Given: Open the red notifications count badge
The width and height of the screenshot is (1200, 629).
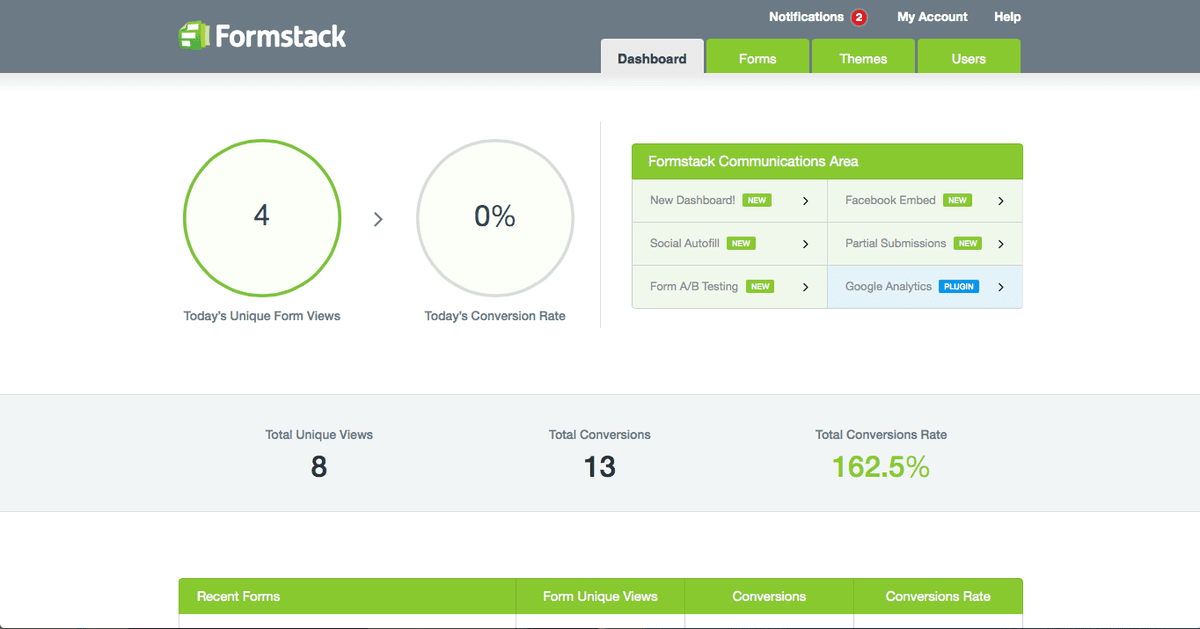Looking at the screenshot, I should (858, 17).
